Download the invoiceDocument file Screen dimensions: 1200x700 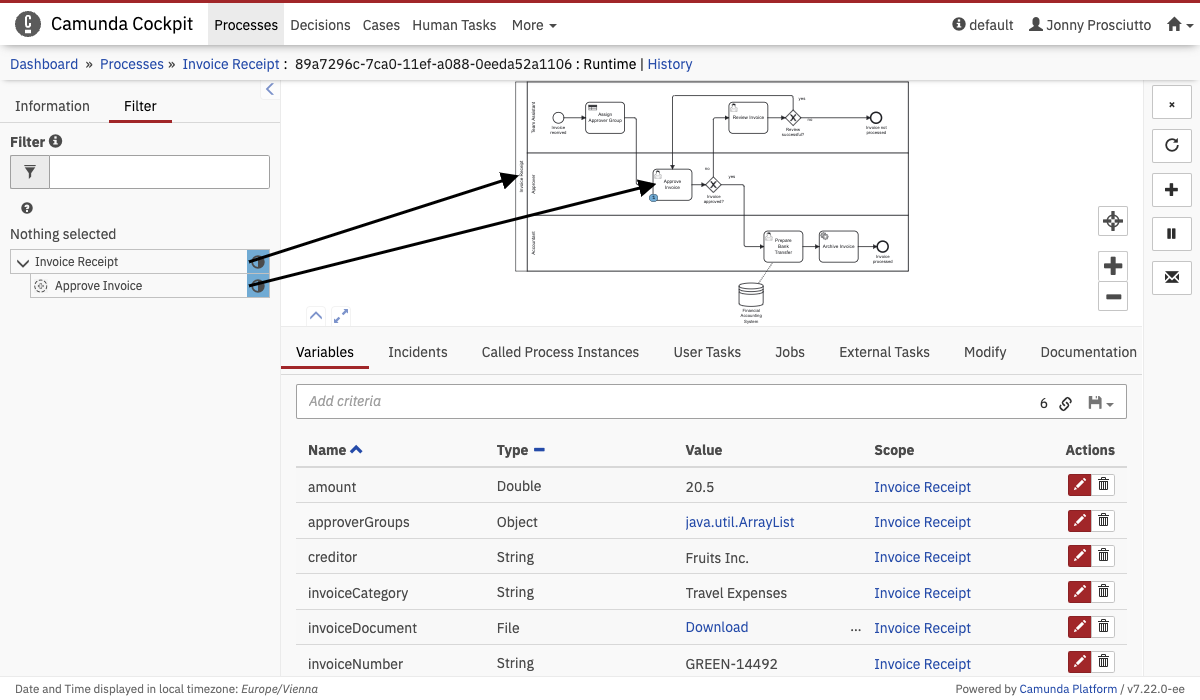coord(716,627)
